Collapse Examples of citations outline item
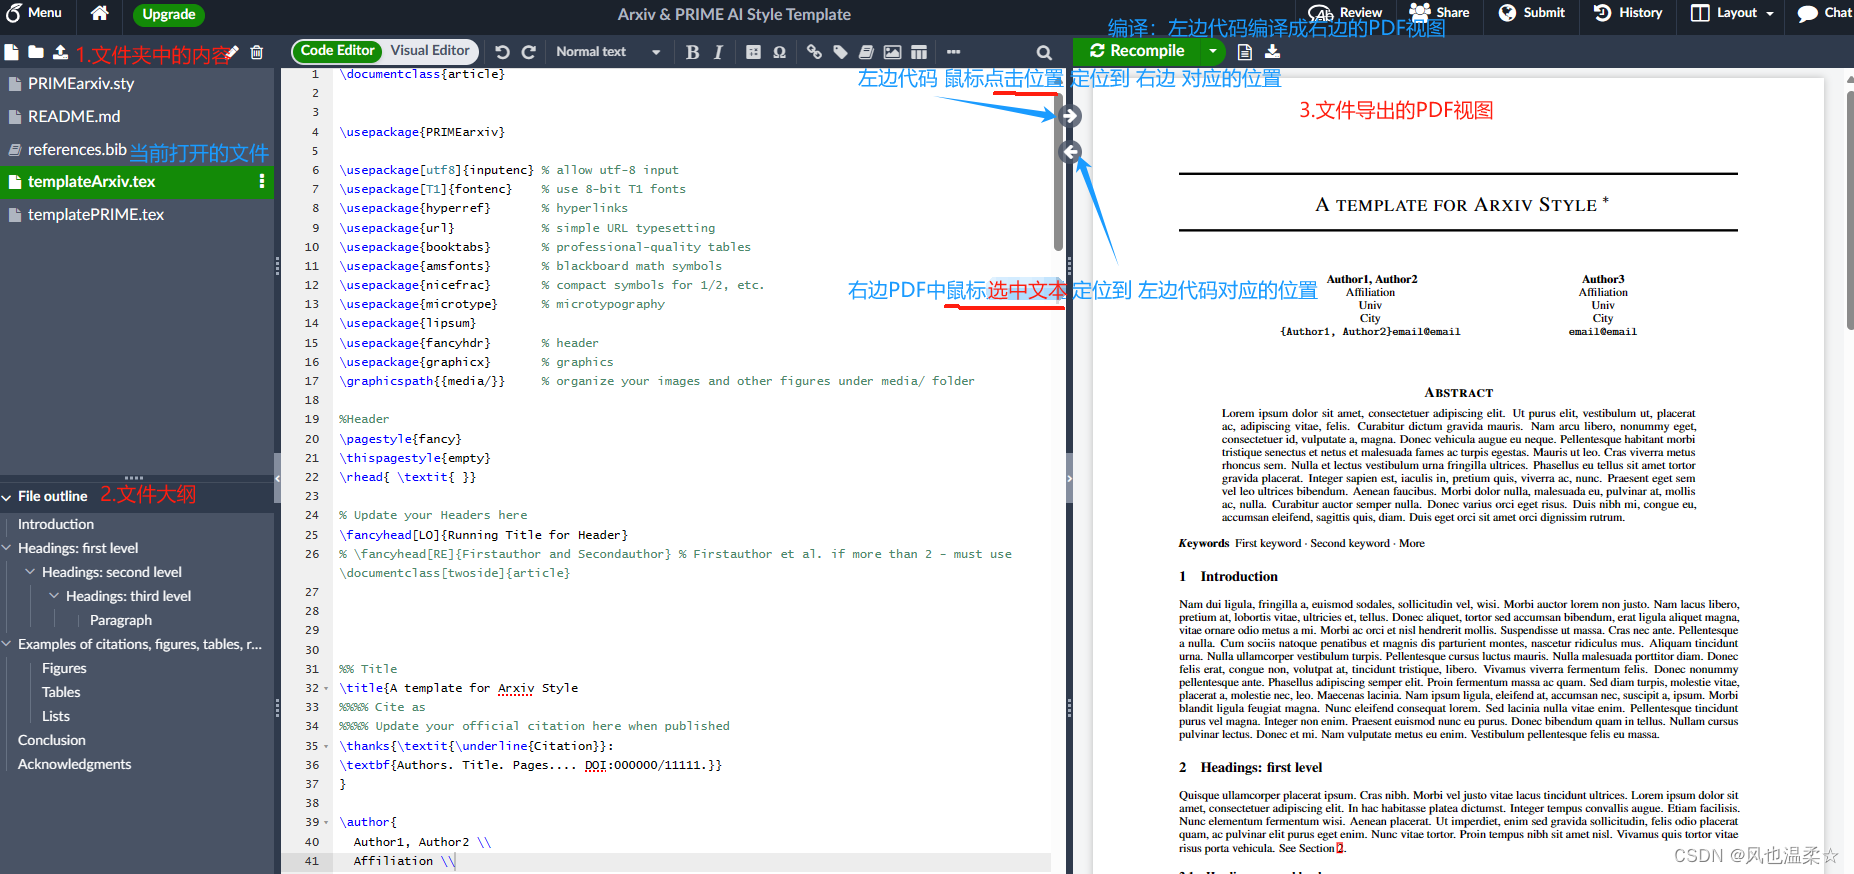Viewport: 1854px width, 874px height. [7, 644]
